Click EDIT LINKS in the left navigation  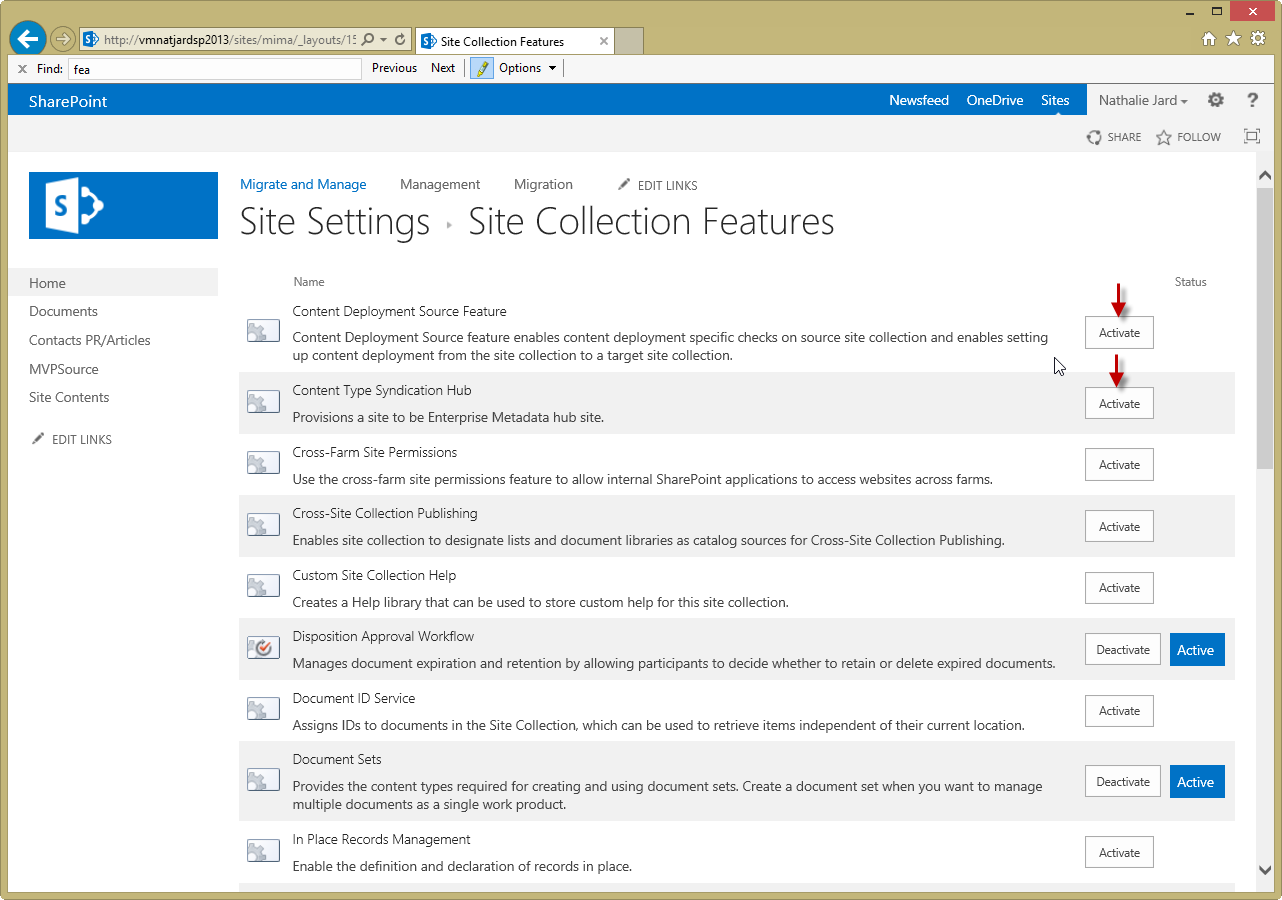click(x=72, y=439)
